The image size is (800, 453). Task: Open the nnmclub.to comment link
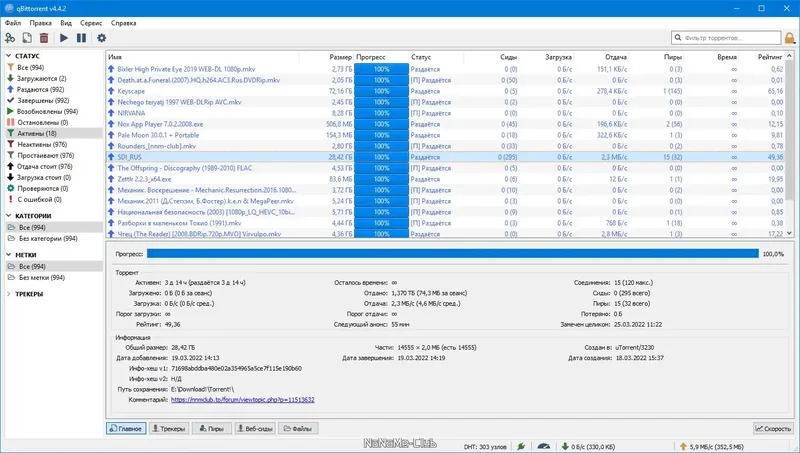(x=242, y=399)
